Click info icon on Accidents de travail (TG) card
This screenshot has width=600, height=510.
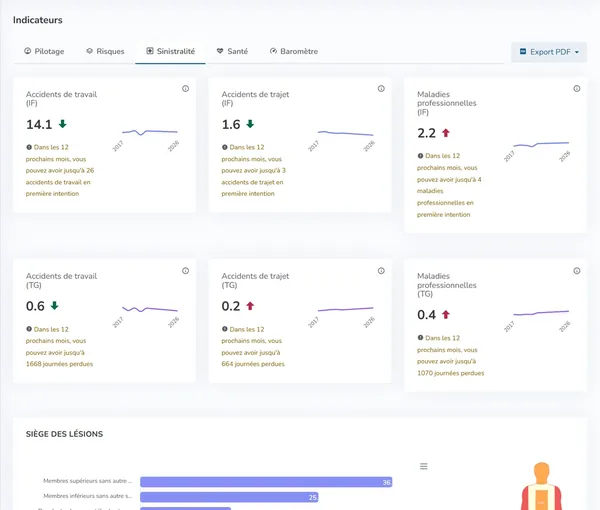[186, 271]
